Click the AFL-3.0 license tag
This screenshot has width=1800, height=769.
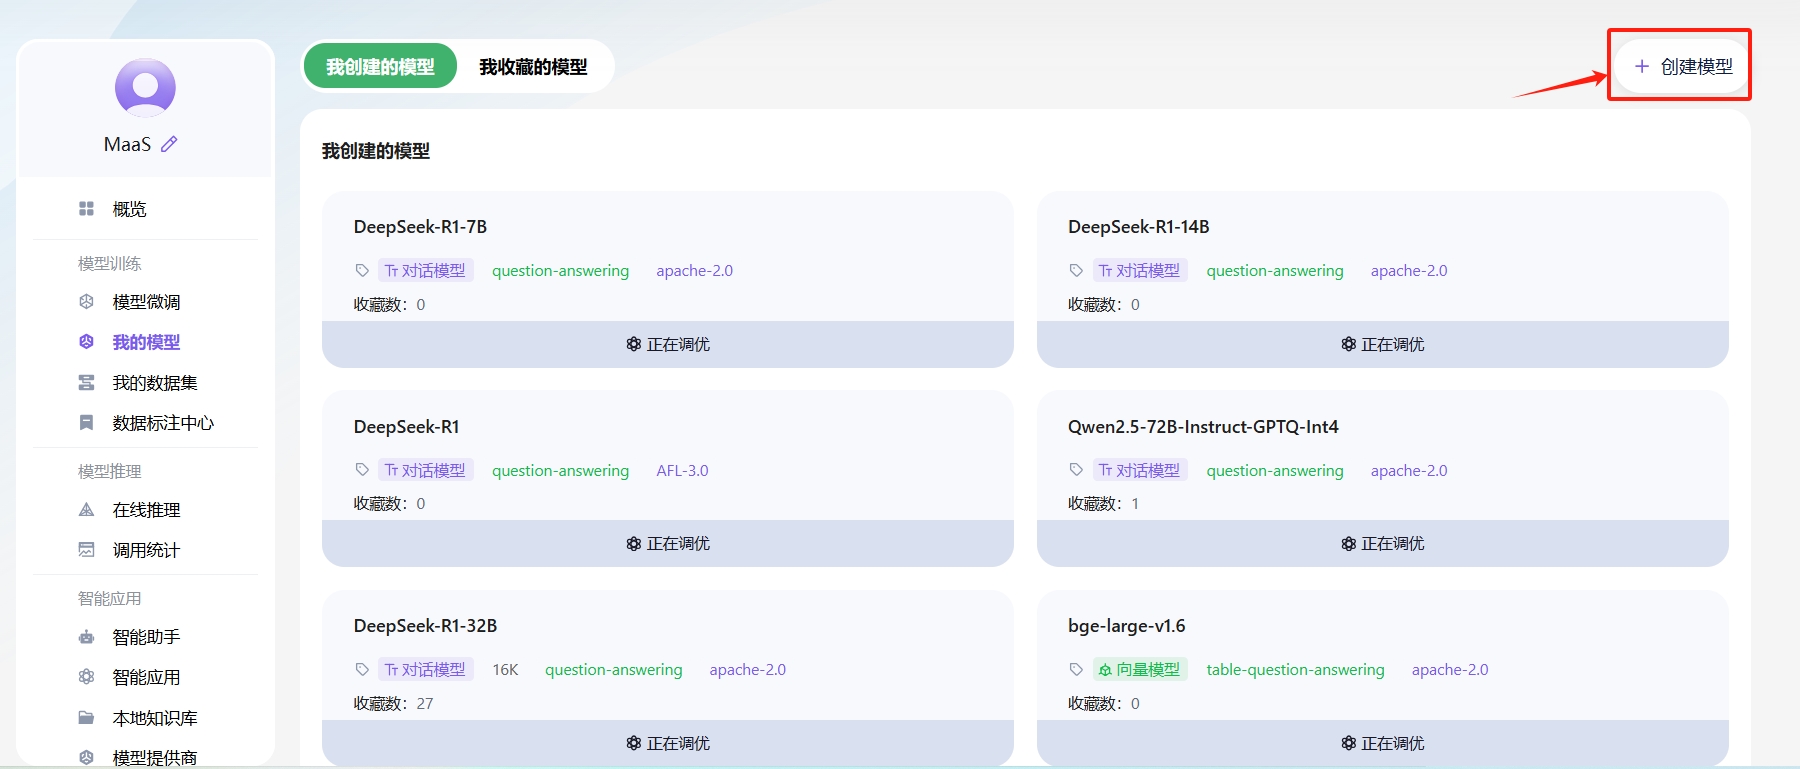click(682, 470)
